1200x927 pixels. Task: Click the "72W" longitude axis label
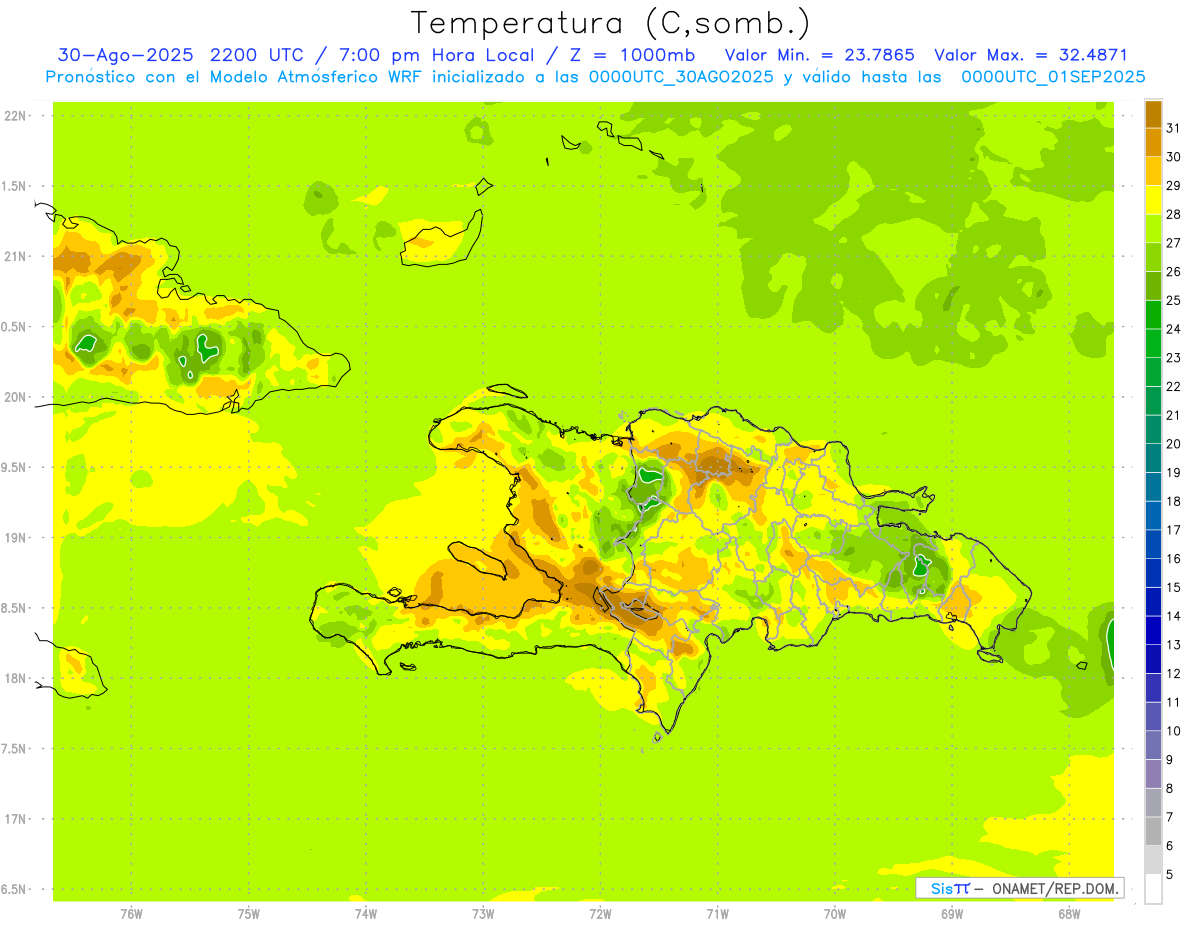600,913
